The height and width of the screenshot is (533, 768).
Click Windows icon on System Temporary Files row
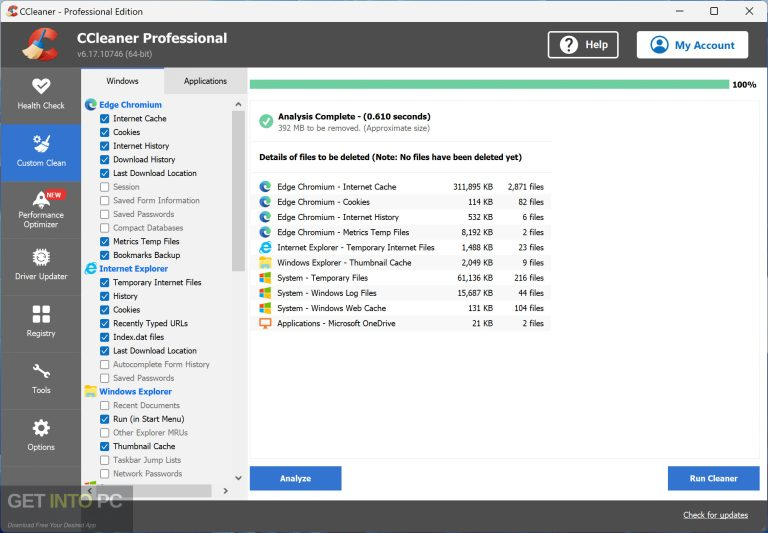click(265, 278)
